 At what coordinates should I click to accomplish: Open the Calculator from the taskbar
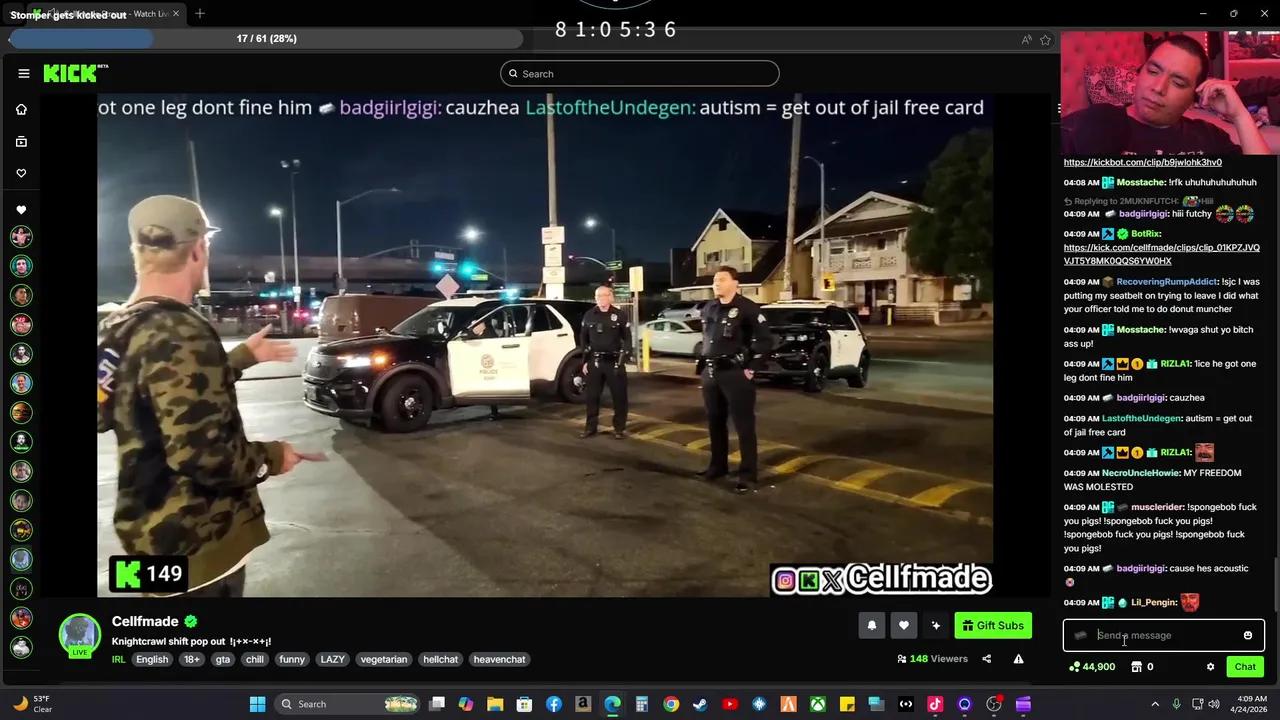click(x=642, y=704)
